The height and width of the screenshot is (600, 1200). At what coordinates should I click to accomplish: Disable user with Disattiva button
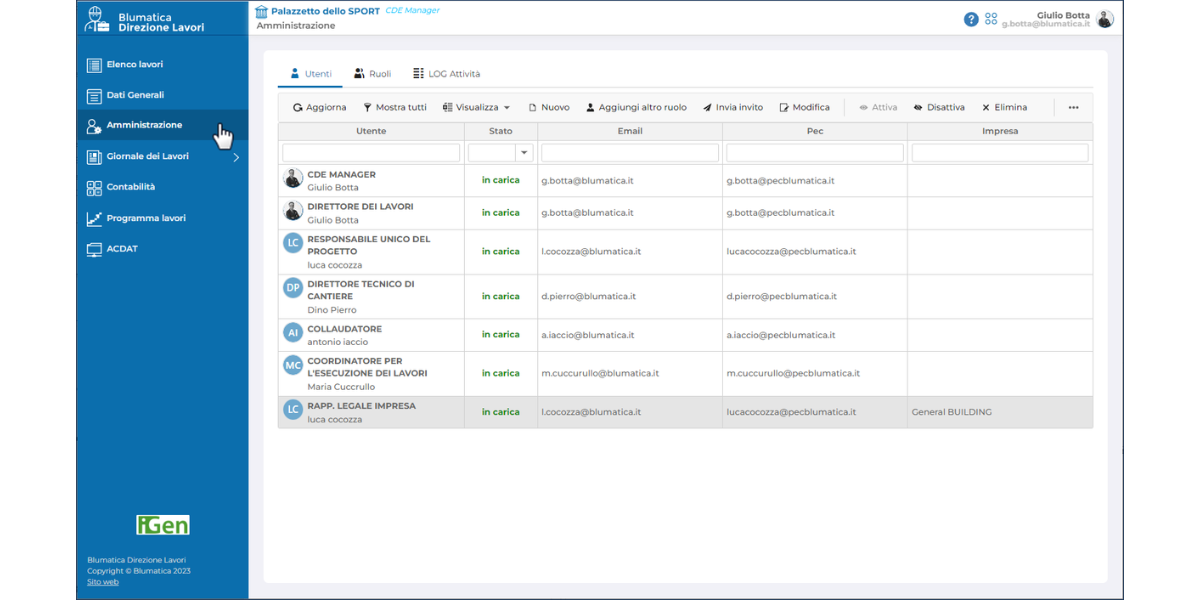point(938,107)
